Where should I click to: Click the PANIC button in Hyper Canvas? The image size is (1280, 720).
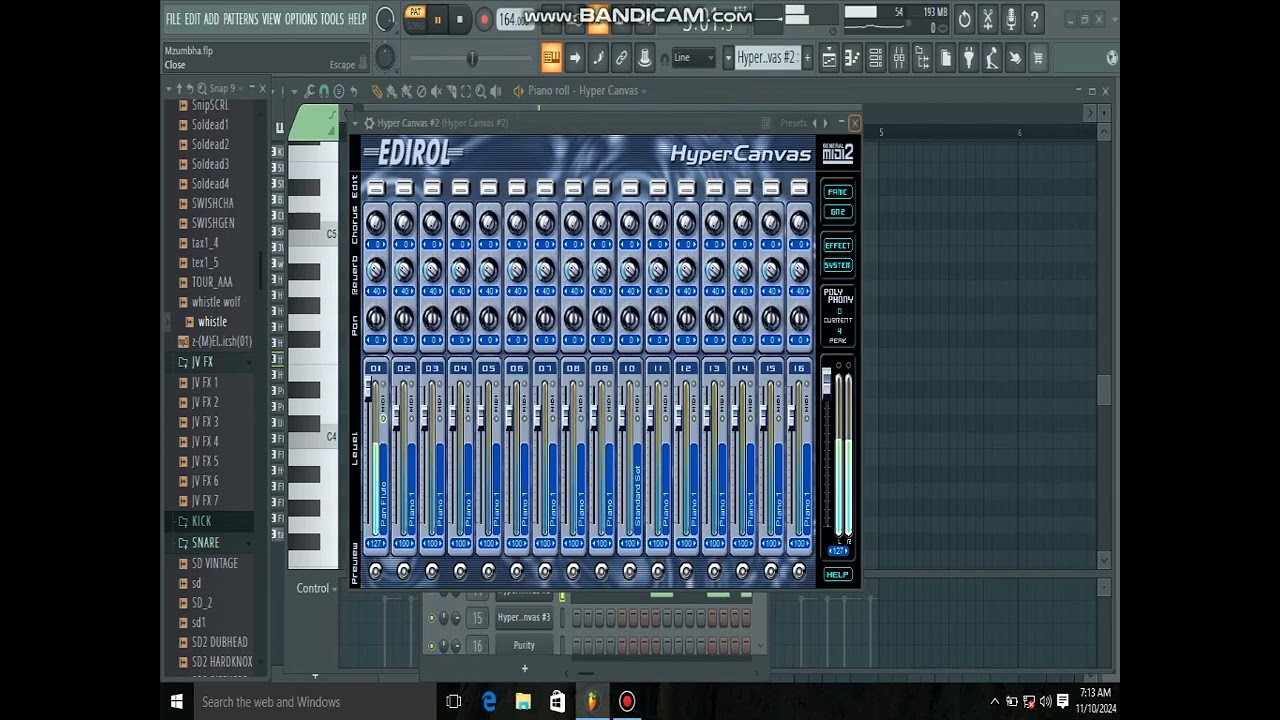click(x=838, y=191)
